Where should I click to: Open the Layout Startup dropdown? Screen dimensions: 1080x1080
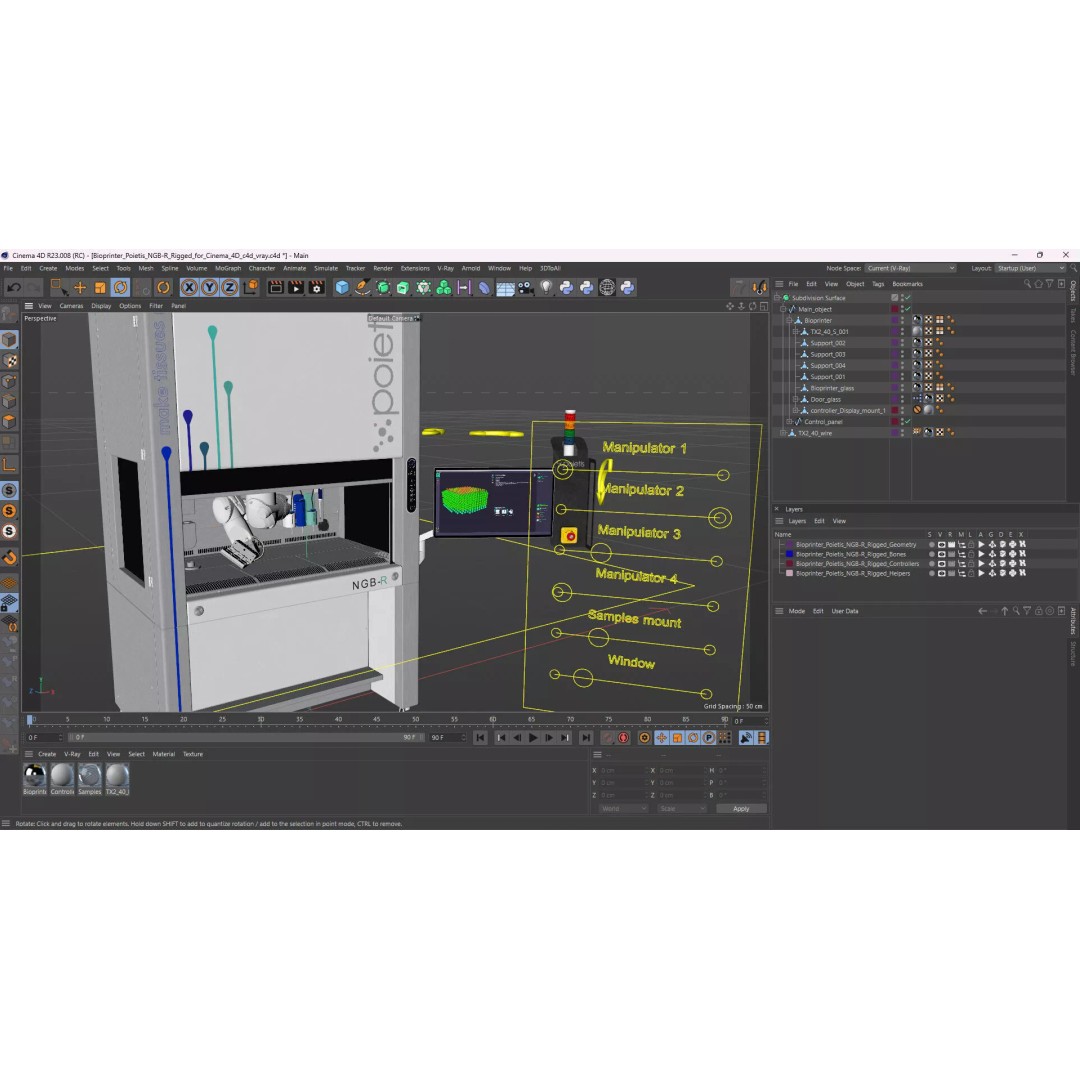(x=1030, y=269)
